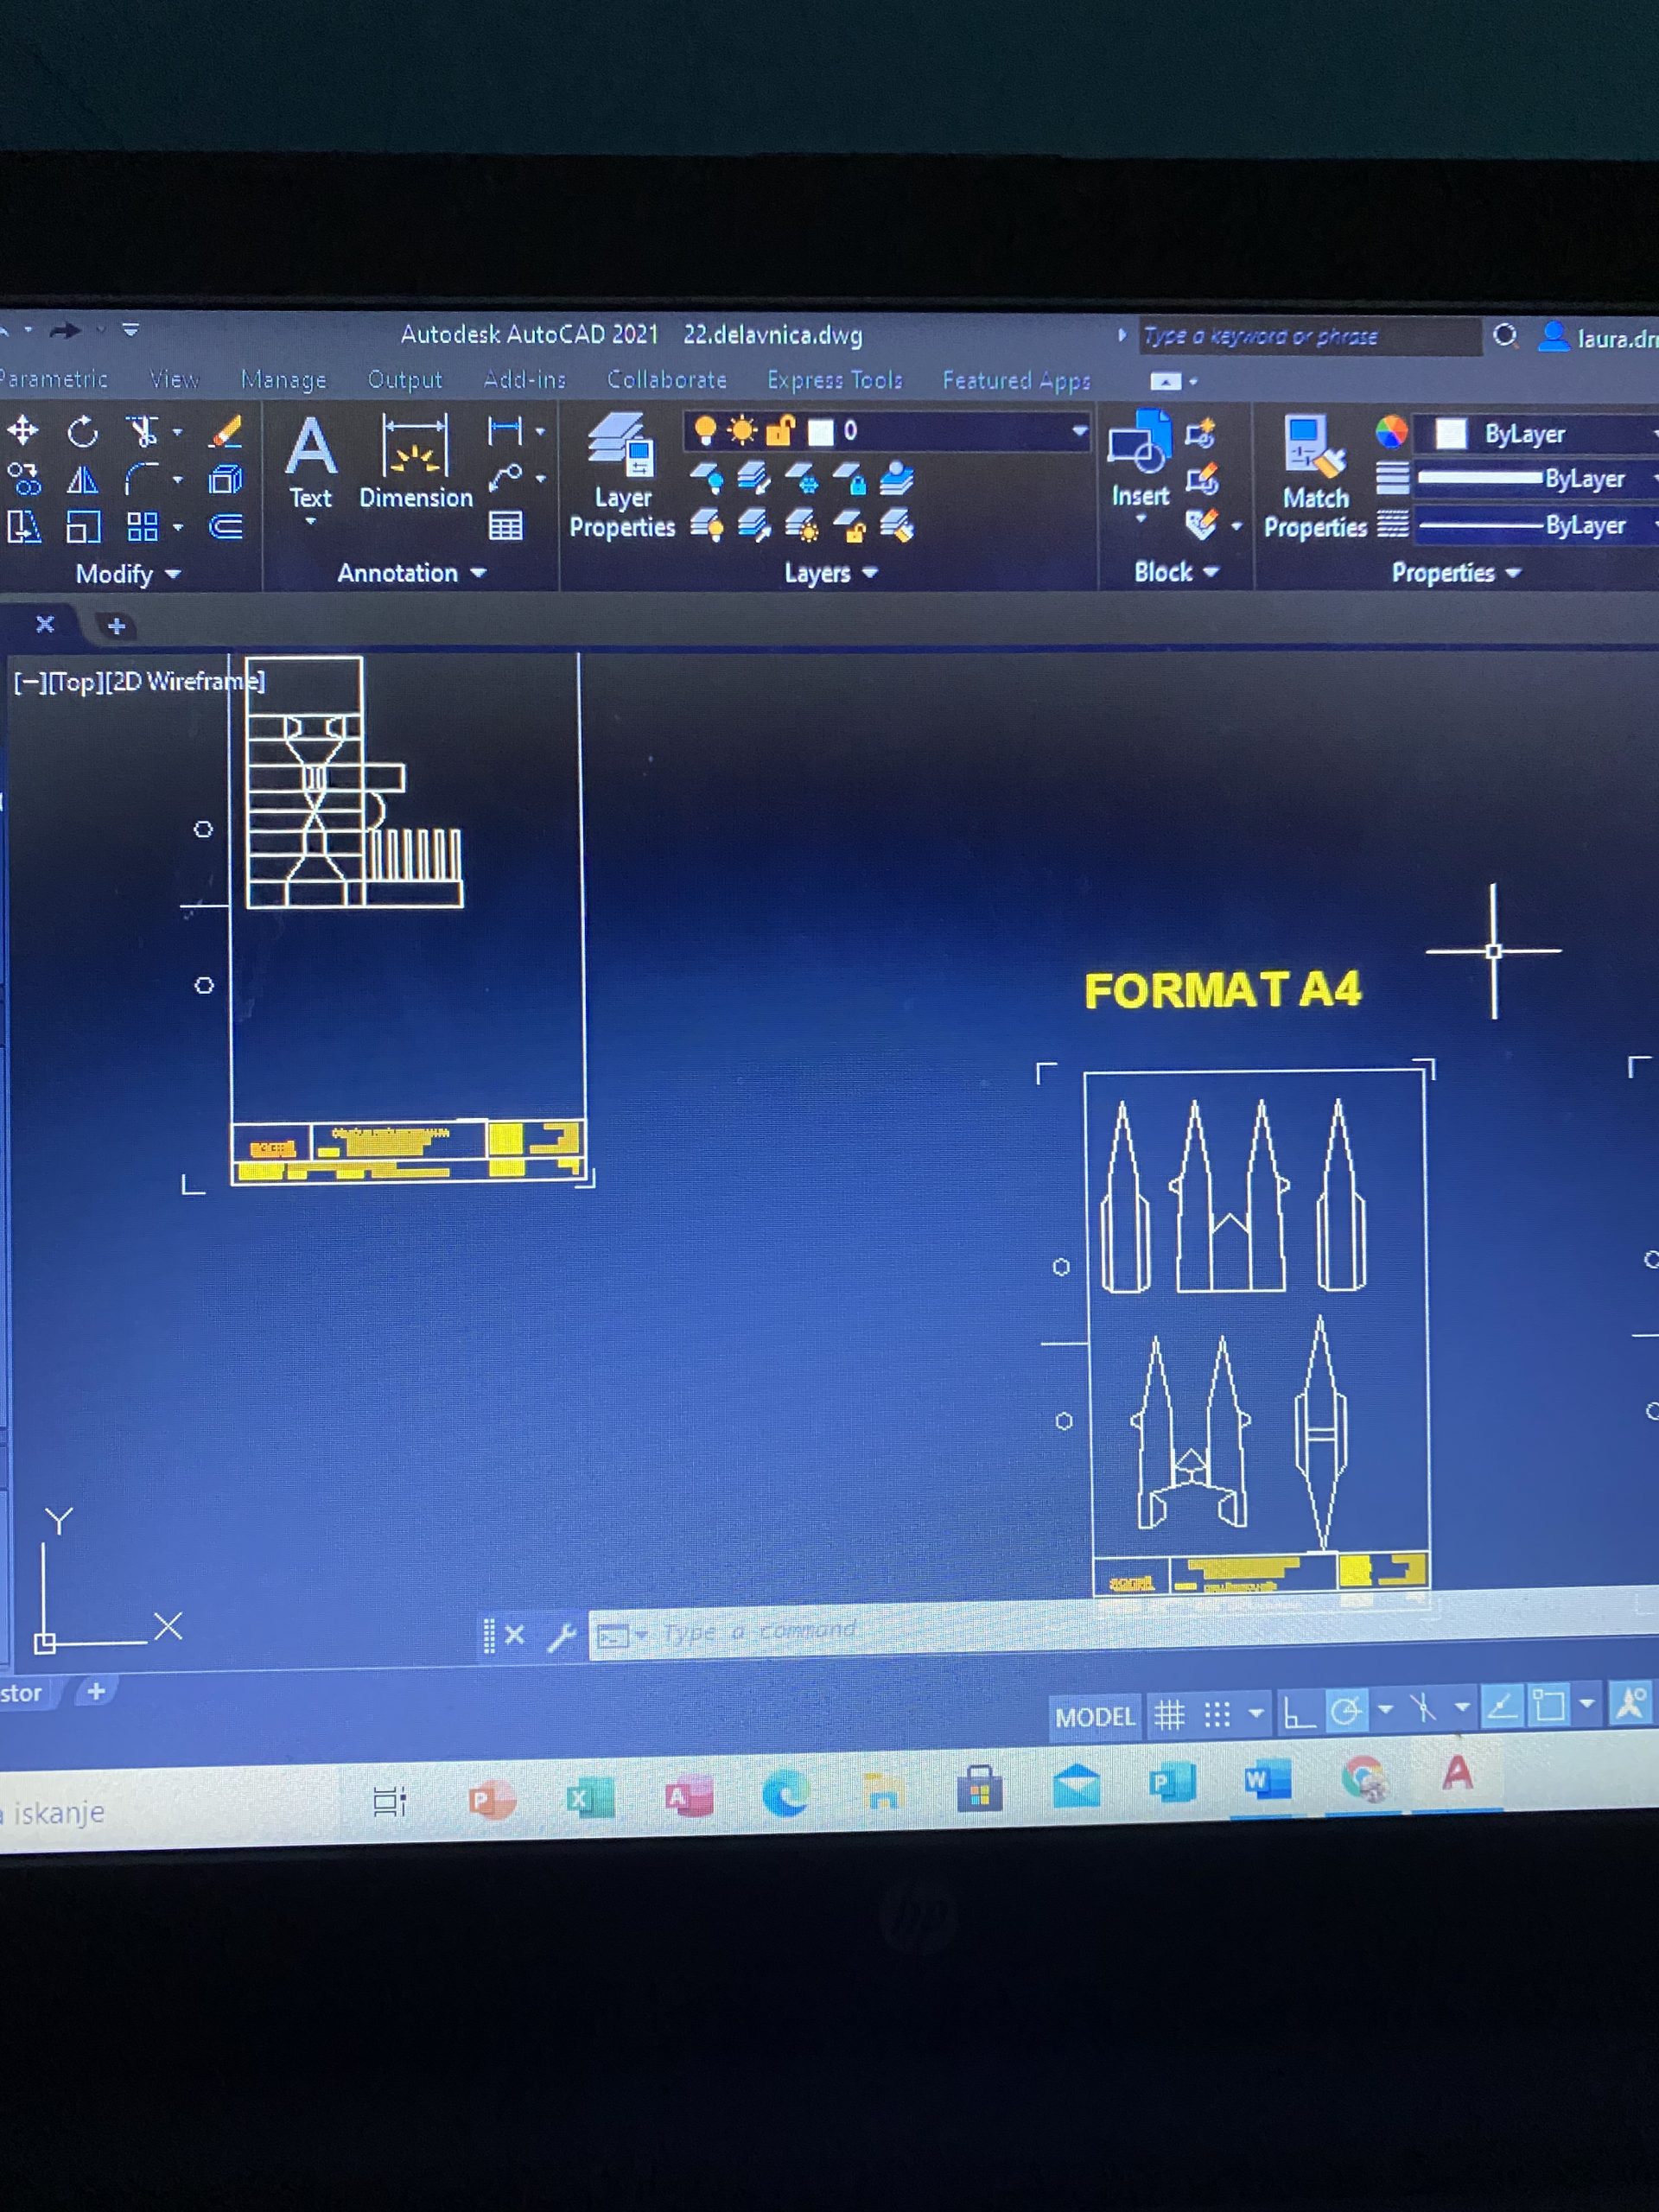This screenshot has height=2212, width=1659.
Task: Expand the Properties panel
Action: tap(1456, 573)
